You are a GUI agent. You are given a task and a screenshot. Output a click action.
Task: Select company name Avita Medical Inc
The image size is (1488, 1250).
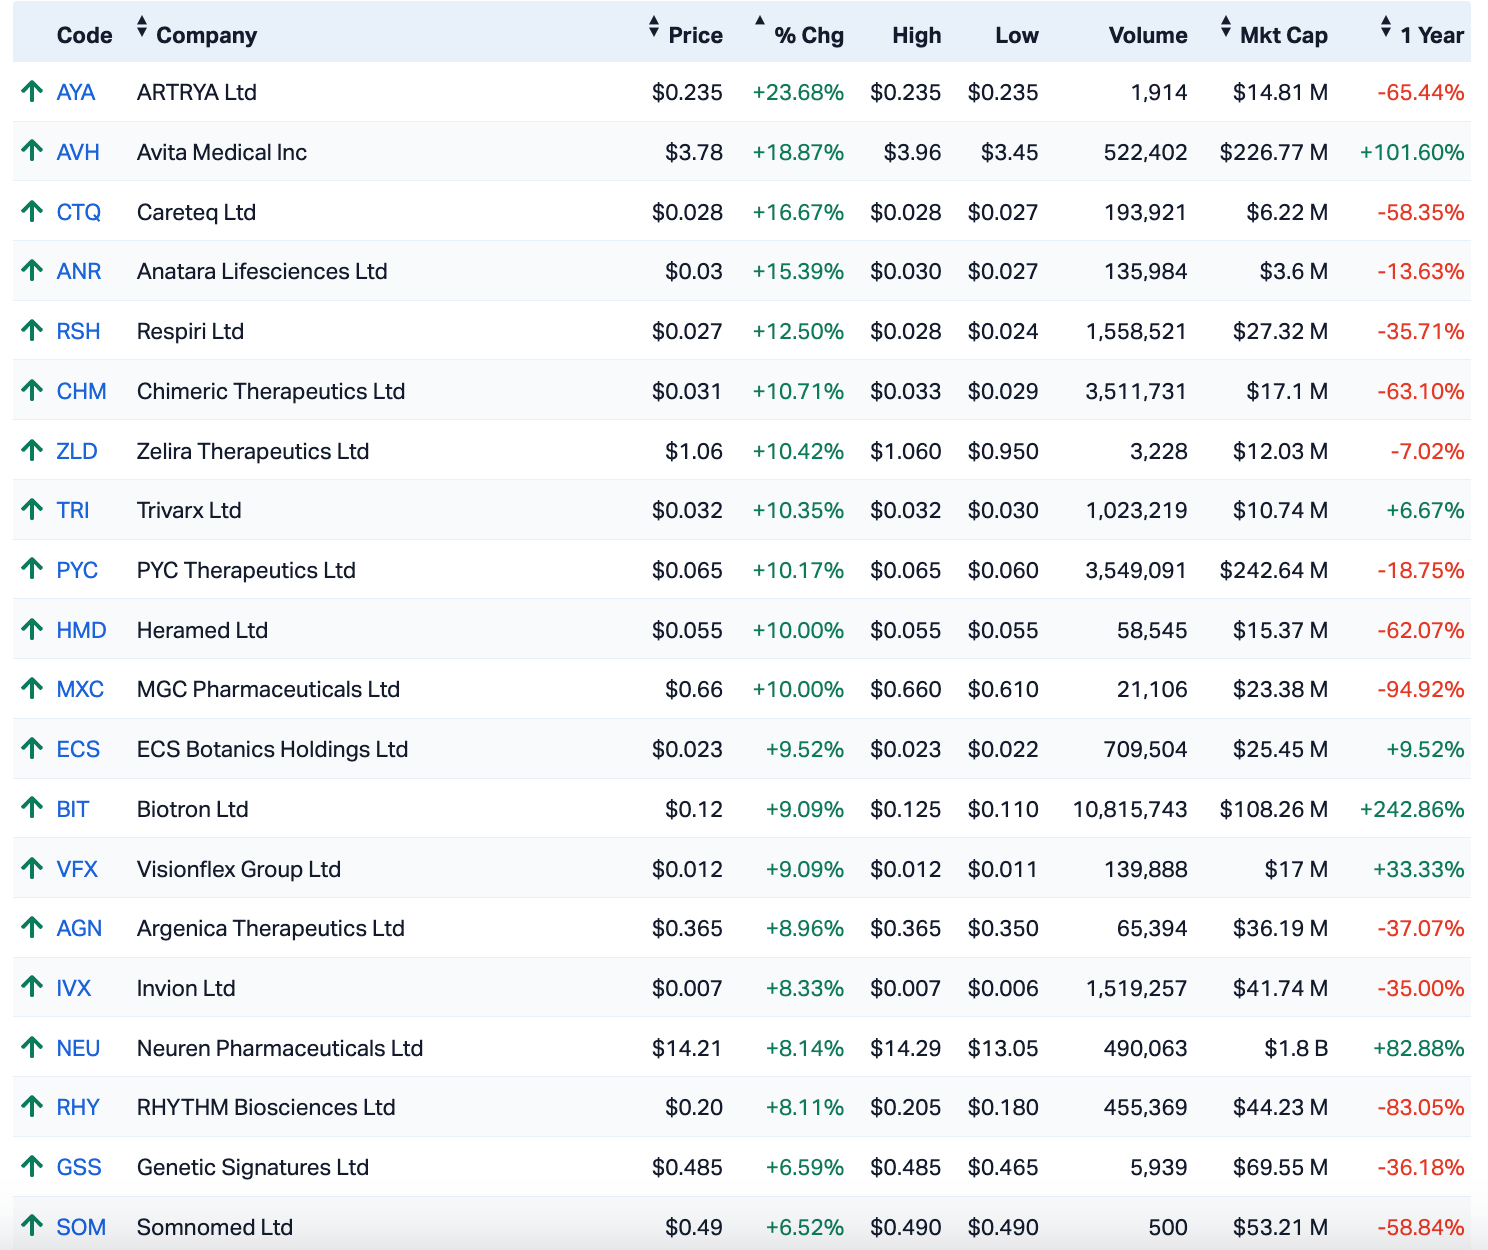[x=222, y=152]
